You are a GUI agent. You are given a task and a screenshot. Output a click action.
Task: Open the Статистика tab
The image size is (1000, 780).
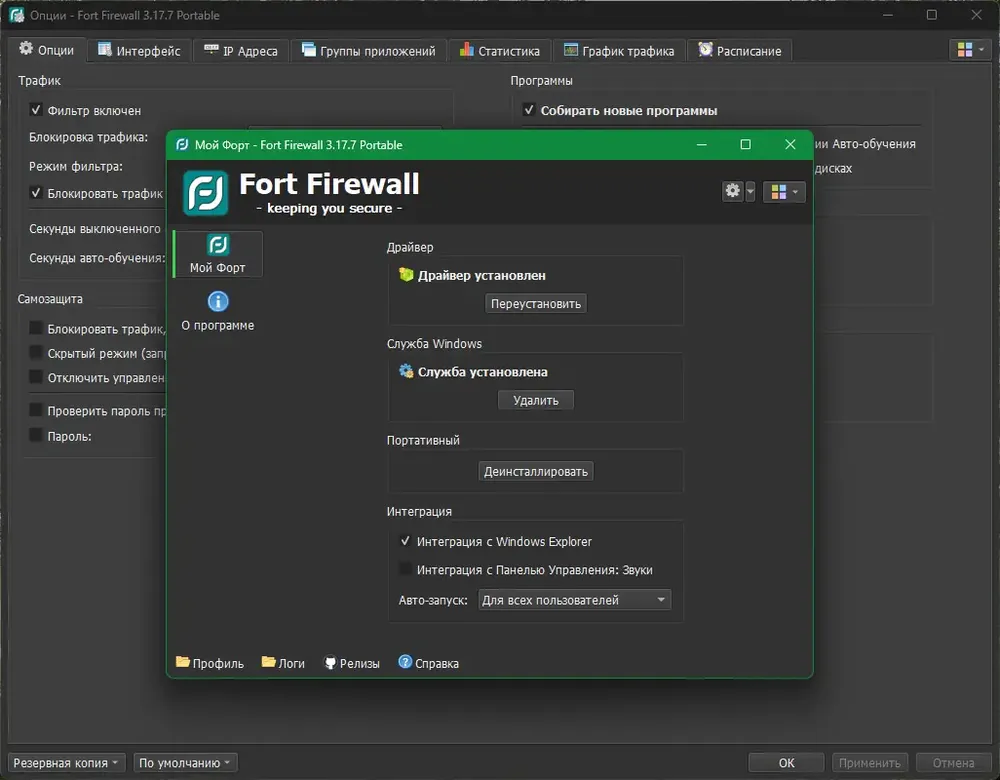pos(499,51)
